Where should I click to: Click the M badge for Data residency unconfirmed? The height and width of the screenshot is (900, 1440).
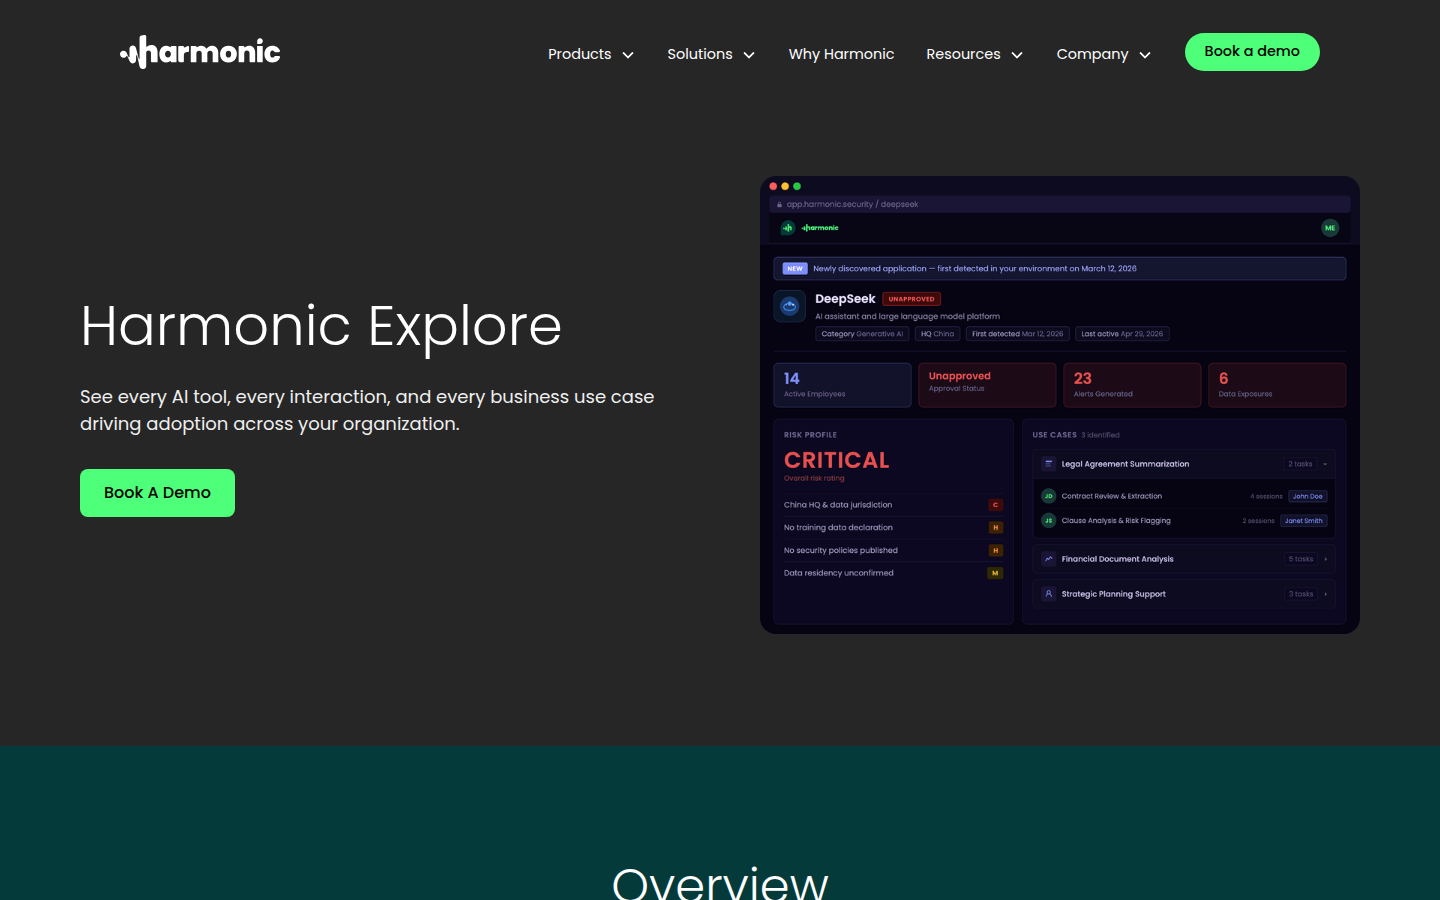click(995, 573)
